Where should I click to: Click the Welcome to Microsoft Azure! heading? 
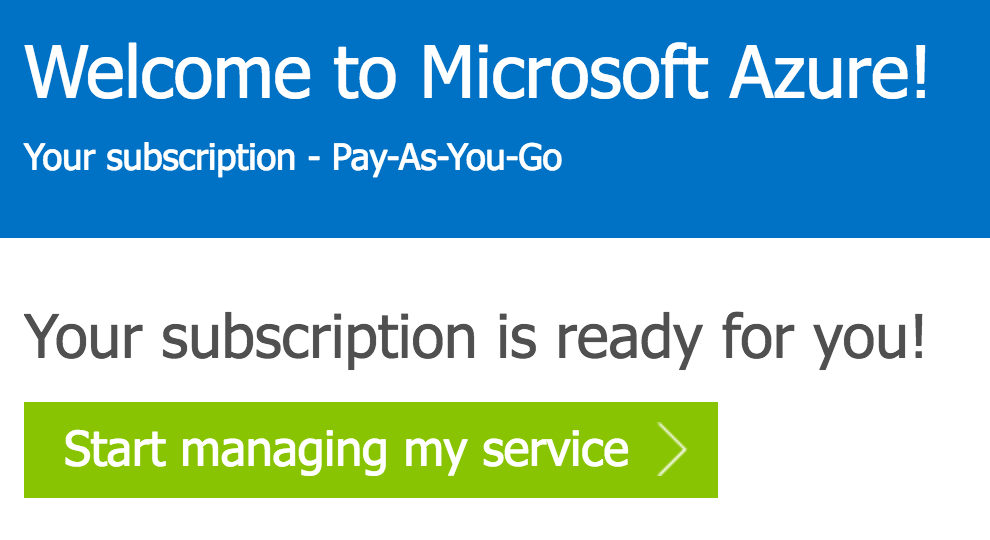pyautogui.click(x=476, y=71)
